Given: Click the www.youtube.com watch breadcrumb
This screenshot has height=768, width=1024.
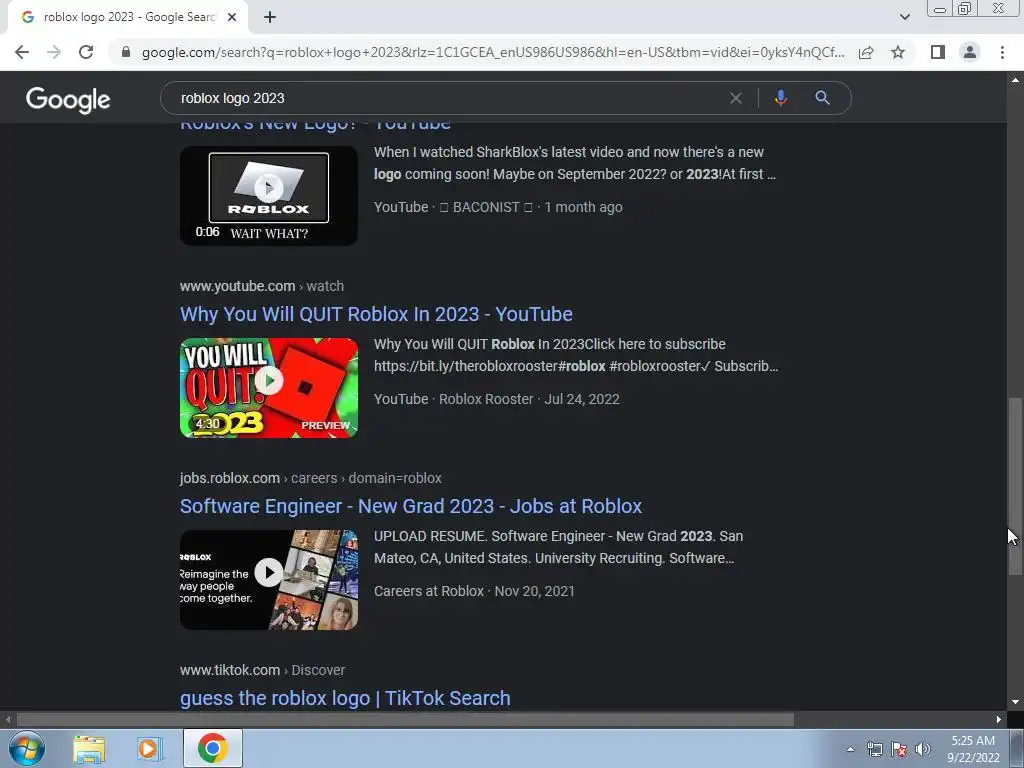Looking at the screenshot, I should tap(262, 286).
